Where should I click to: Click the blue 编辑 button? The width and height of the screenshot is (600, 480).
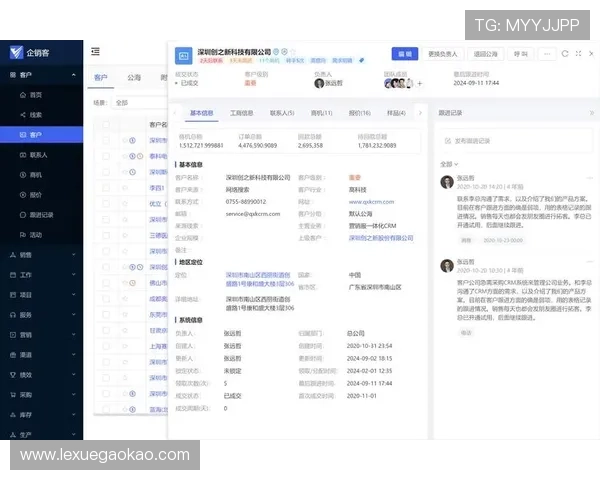(x=405, y=54)
